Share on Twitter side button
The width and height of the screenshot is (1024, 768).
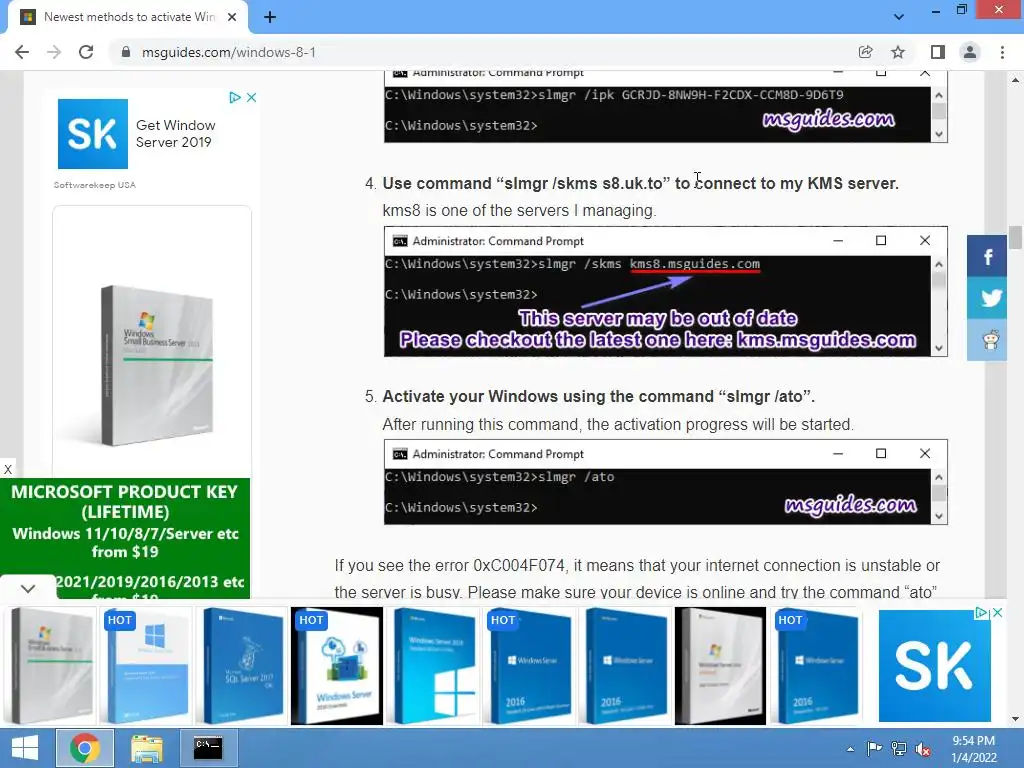pyautogui.click(x=987, y=298)
